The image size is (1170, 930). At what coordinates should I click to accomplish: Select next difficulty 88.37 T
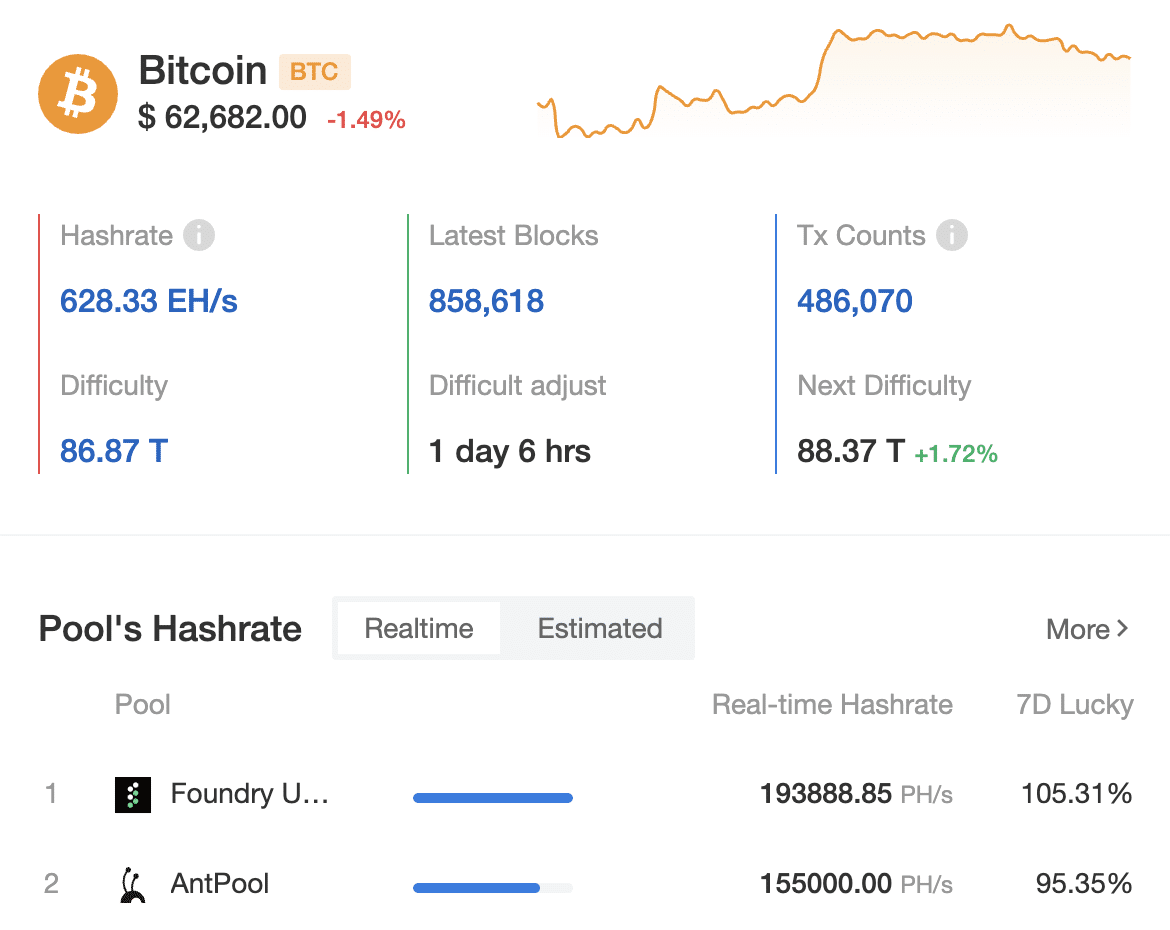pyautogui.click(x=851, y=452)
